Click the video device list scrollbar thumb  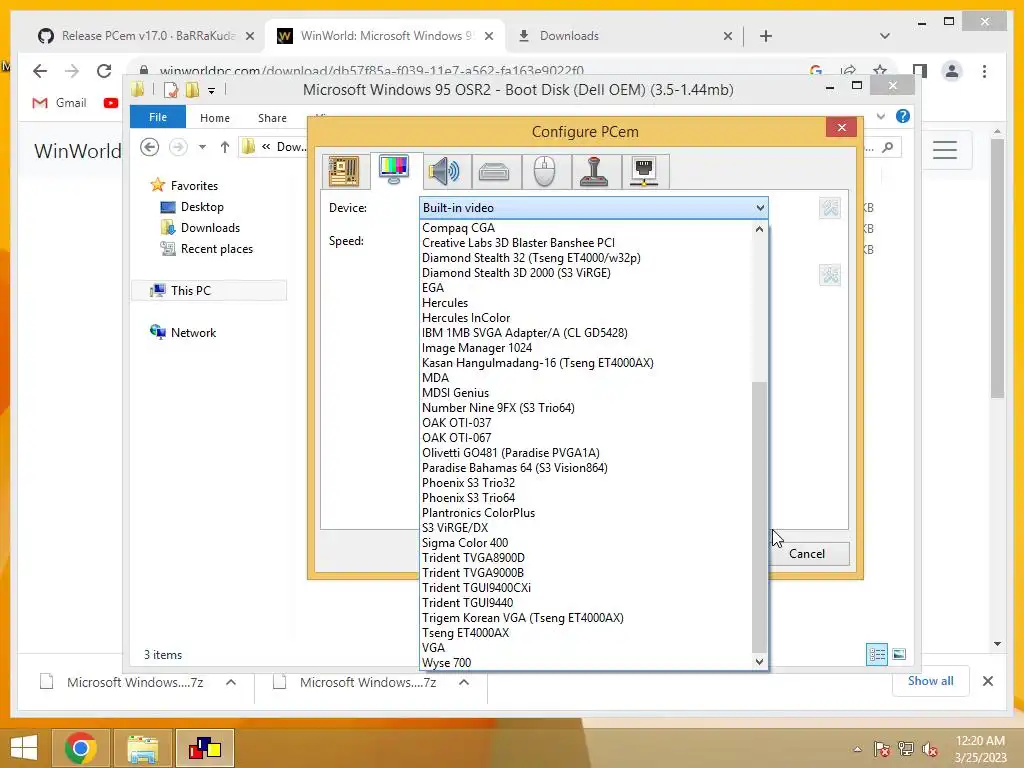(759, 516)
